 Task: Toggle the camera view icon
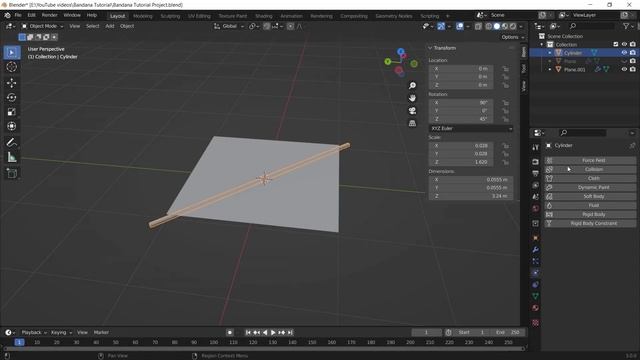[x=412, y=111]
